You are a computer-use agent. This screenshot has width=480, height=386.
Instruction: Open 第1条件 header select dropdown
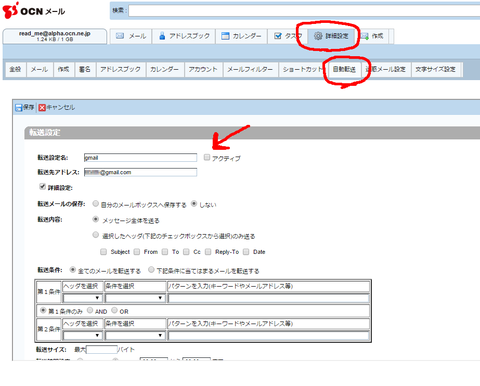pos(82,298)
